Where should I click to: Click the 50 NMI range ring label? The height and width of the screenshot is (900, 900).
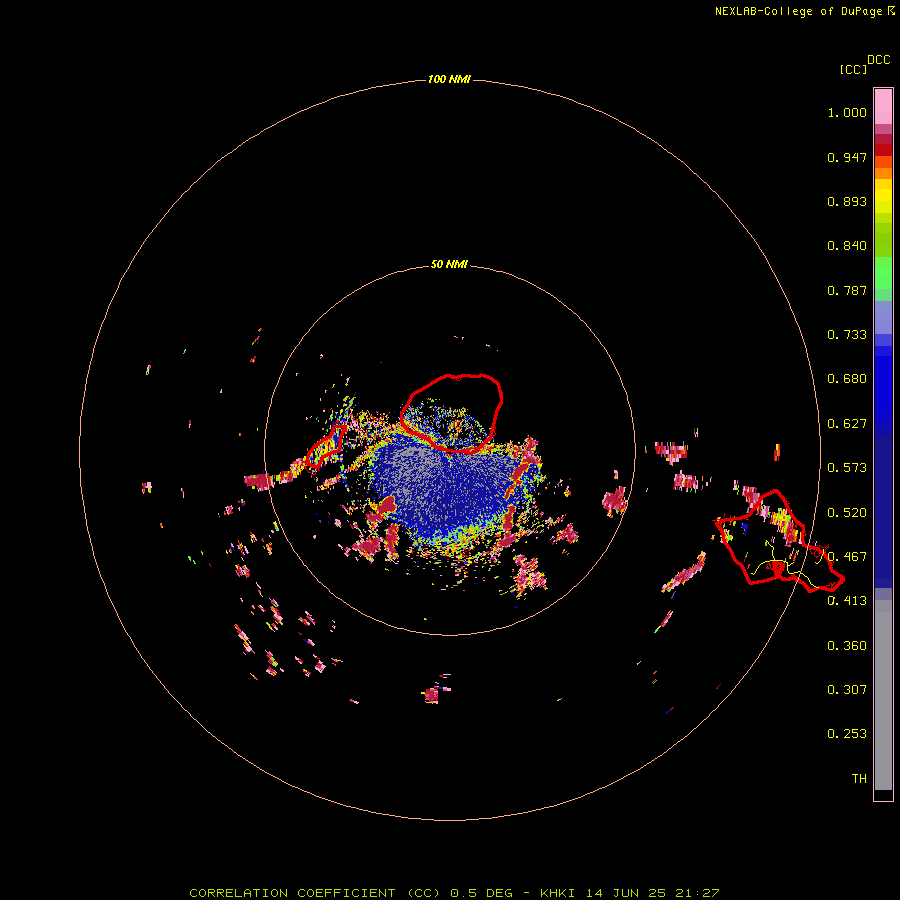[449, 264]
